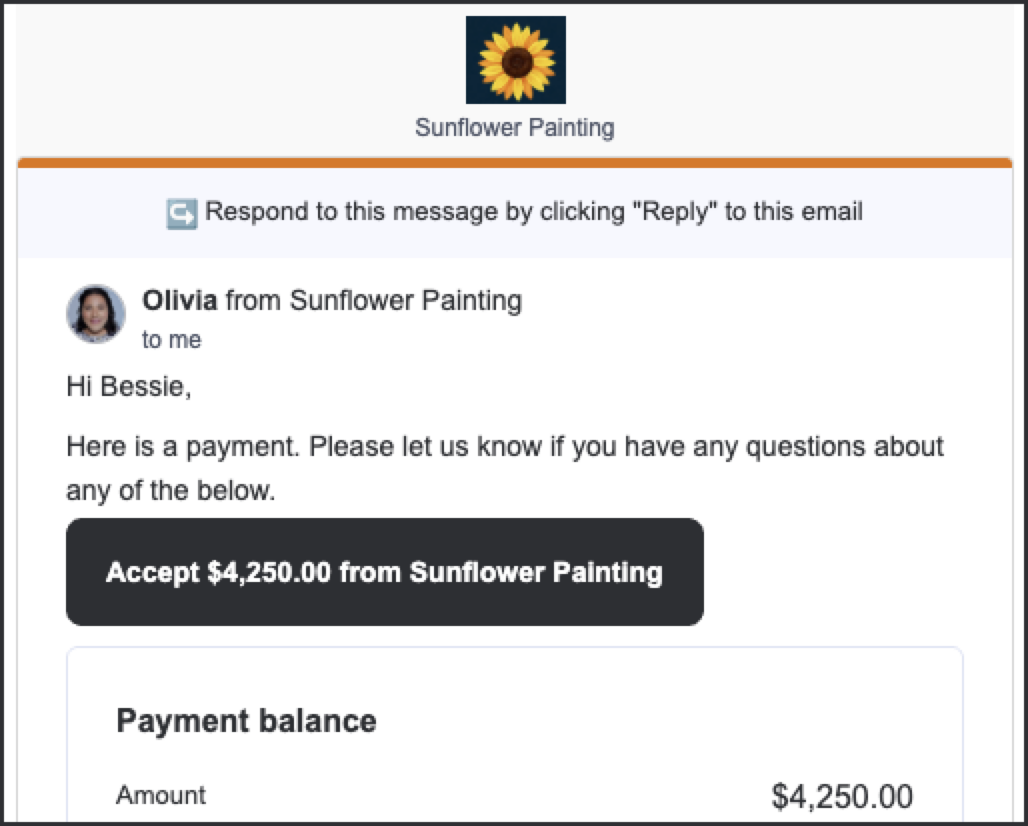Click the Payment balance card area
The width and height of the screenshot is (1028, 826).
click(x=515, y=734)
